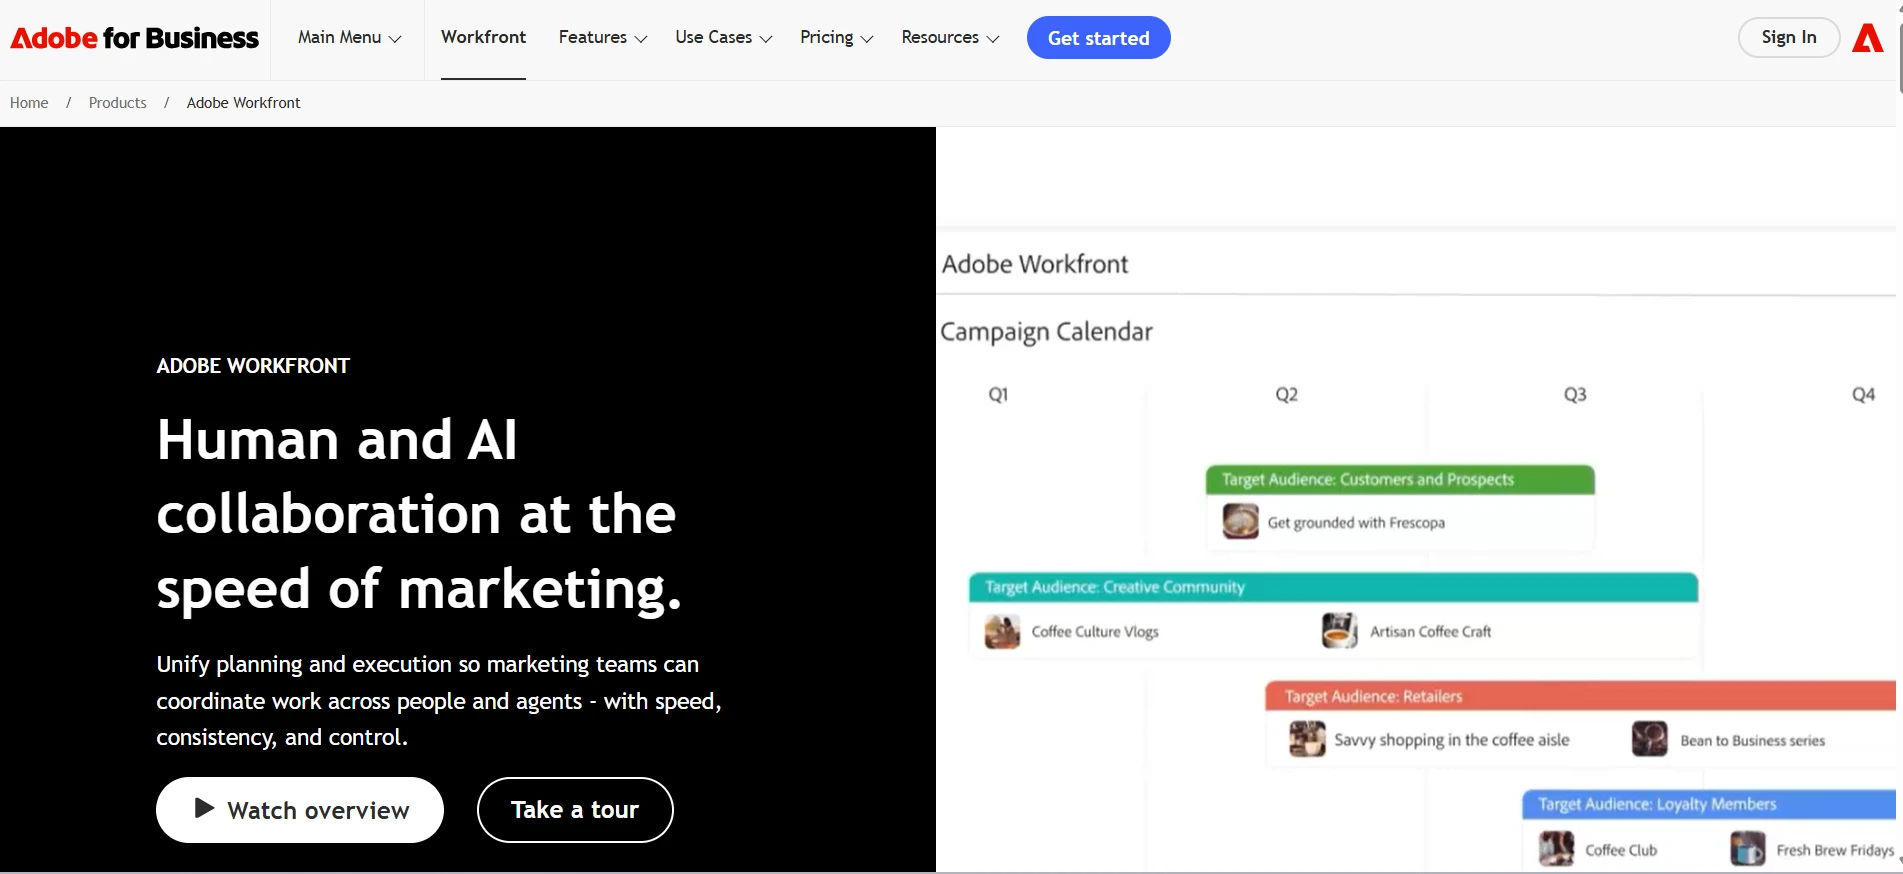Open the Pricing dropdown
The image size is (1903, 874).
[x=836, y=38]
